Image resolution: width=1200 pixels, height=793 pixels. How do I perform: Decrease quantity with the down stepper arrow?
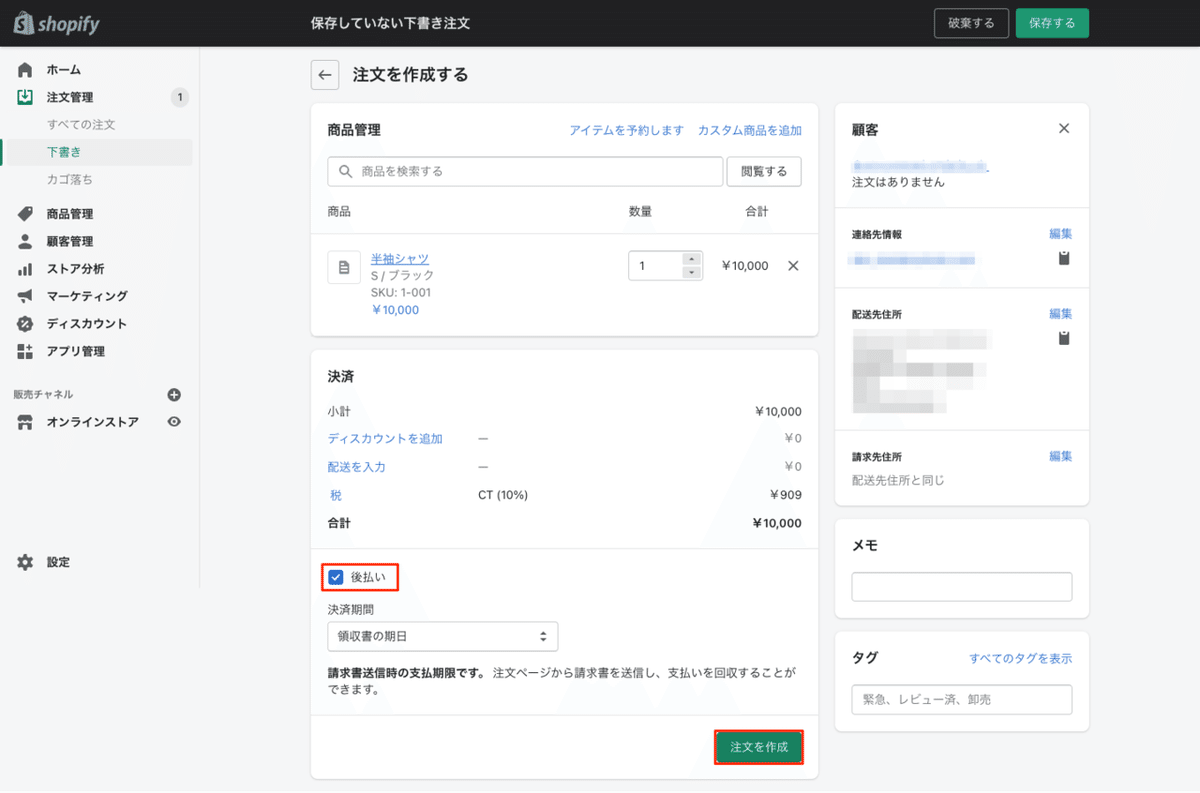(x=691, y=272)
